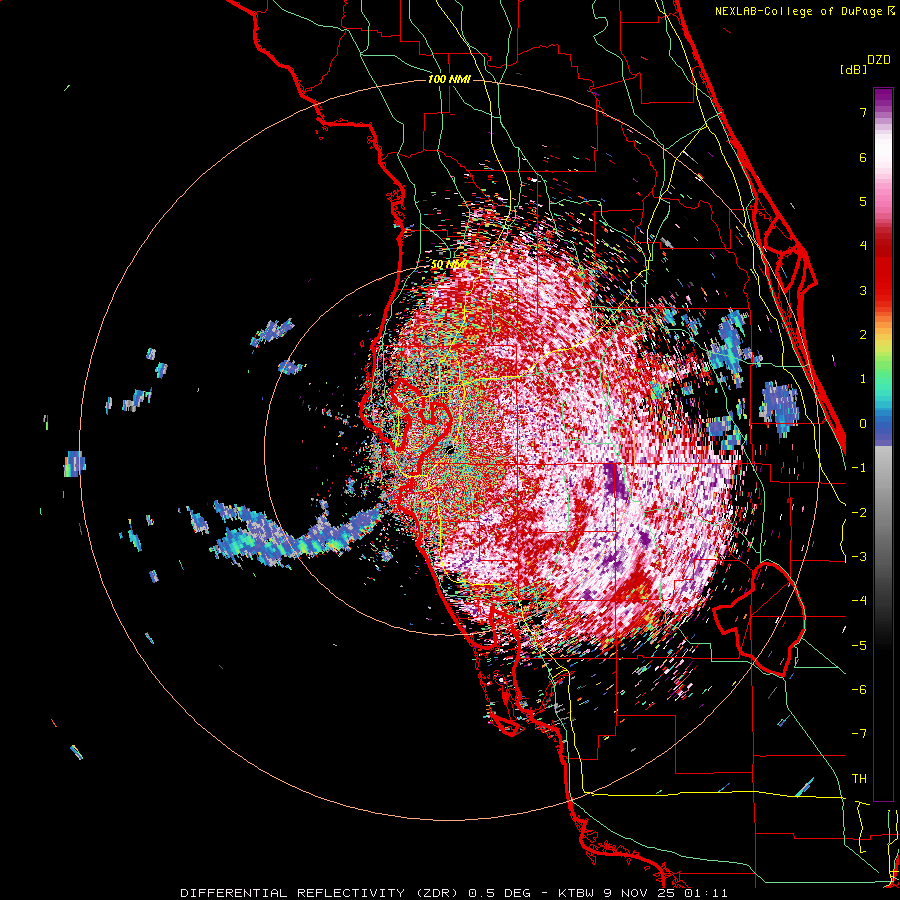
Task: Click the legend value -7
Action: coord(859,734)
